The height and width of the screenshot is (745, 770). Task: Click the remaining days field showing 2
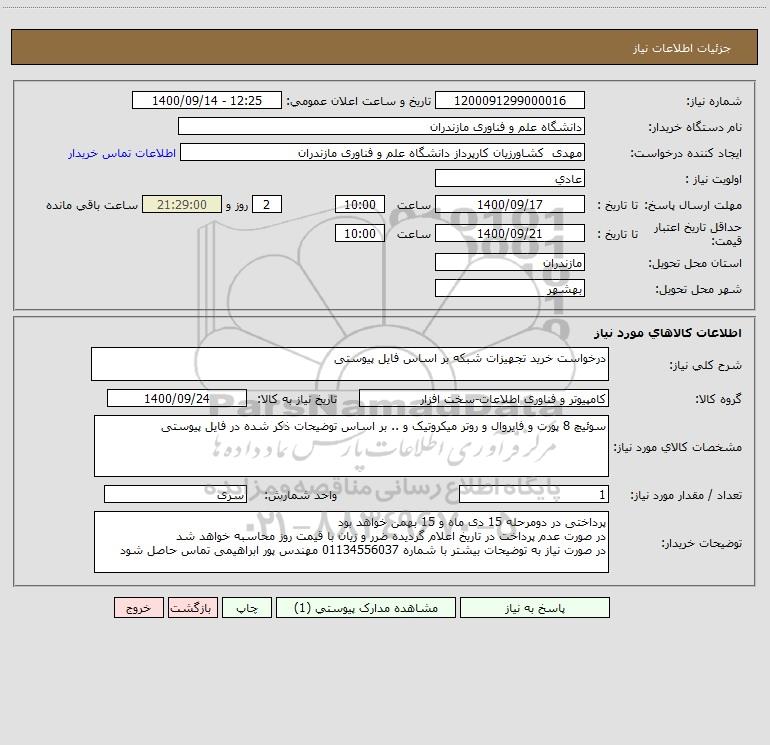[x=267, y=204]
